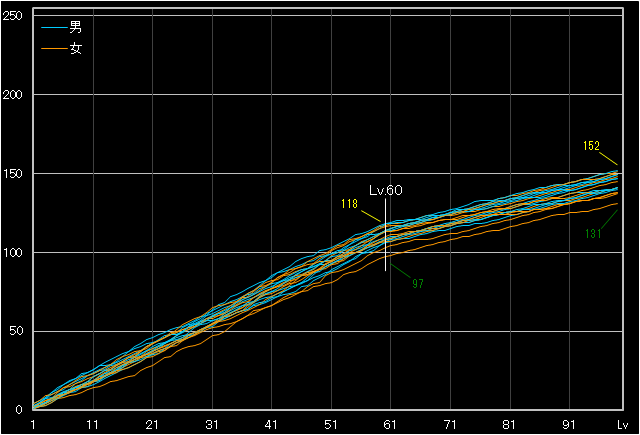Click the Lv axis unit label
This screenshot has width=640, height=435.
point(622,425)
